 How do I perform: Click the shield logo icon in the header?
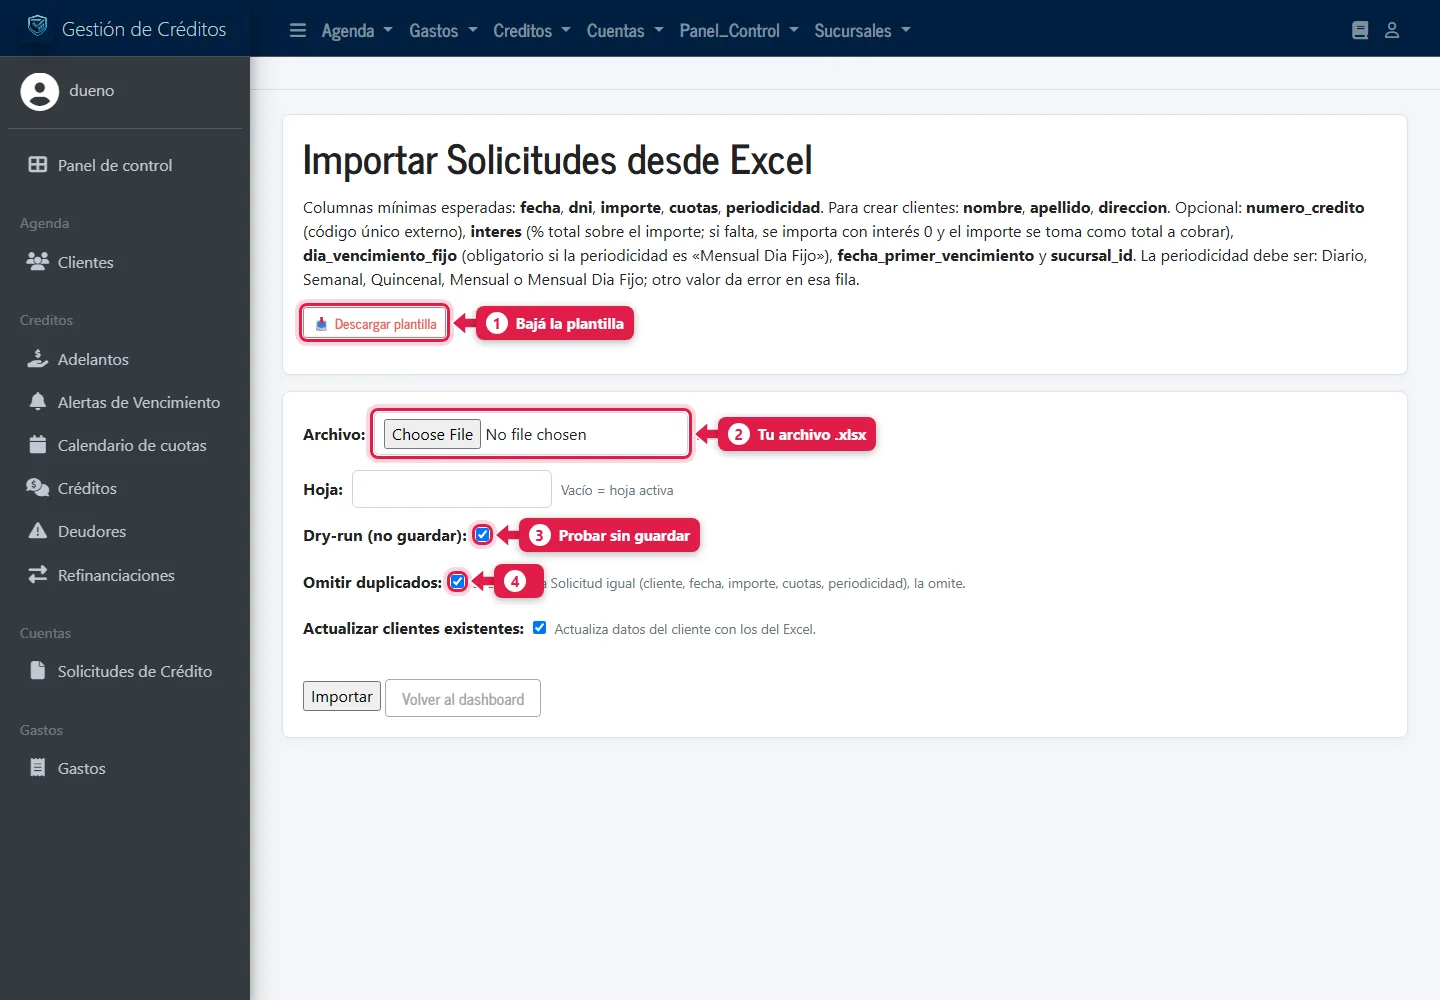pyautogui.click(x=38, y=27)
